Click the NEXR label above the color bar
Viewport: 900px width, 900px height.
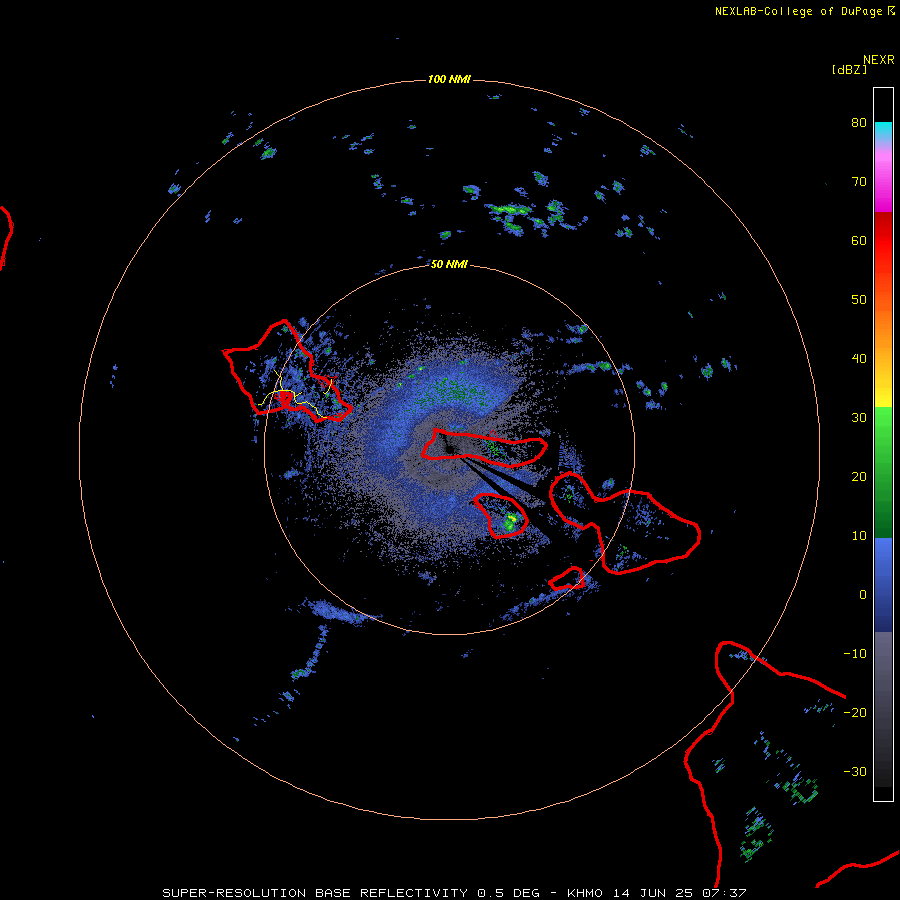click(879, 60)
